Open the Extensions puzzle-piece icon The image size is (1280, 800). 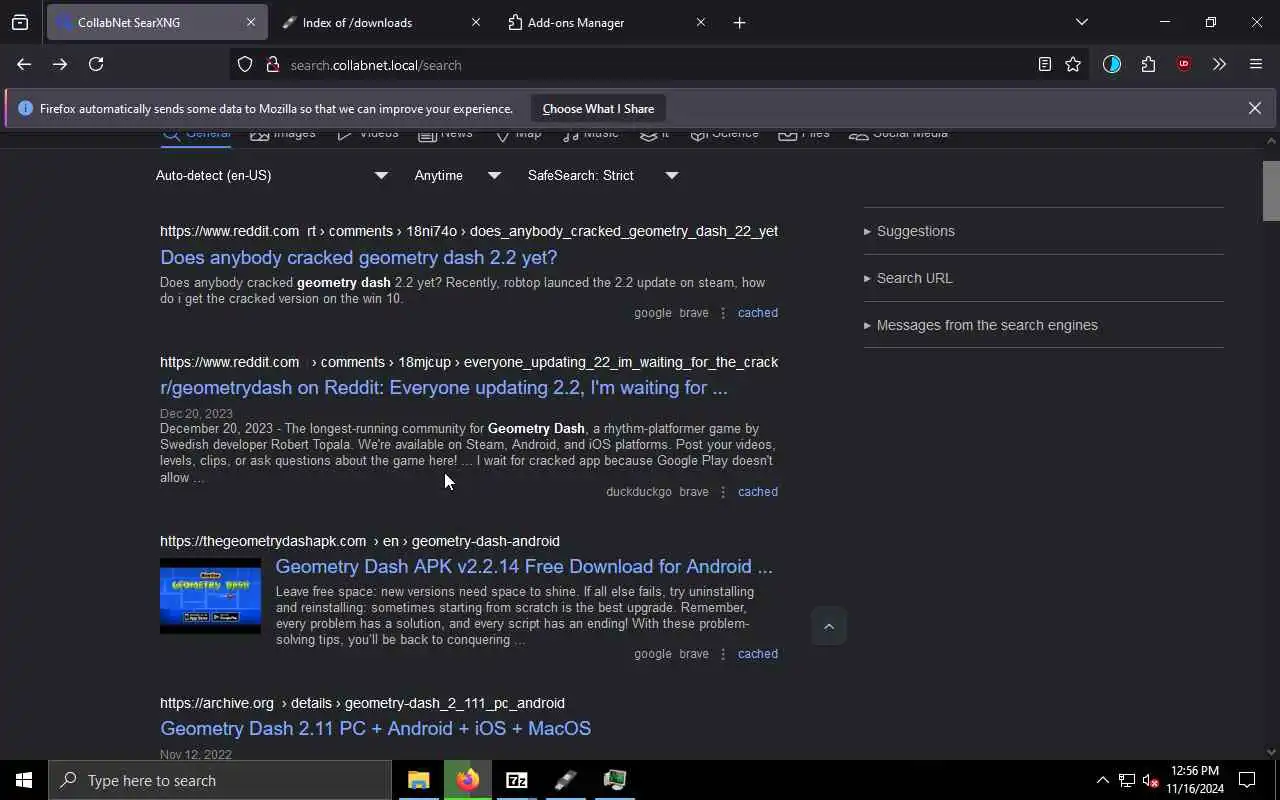[x=1148, y=64]
